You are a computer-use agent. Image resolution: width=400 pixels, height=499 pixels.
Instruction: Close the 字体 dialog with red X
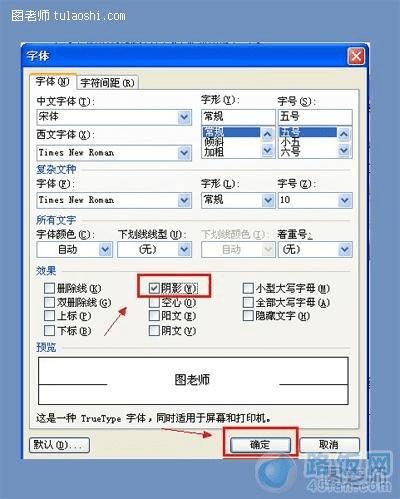tap(356, 56)
